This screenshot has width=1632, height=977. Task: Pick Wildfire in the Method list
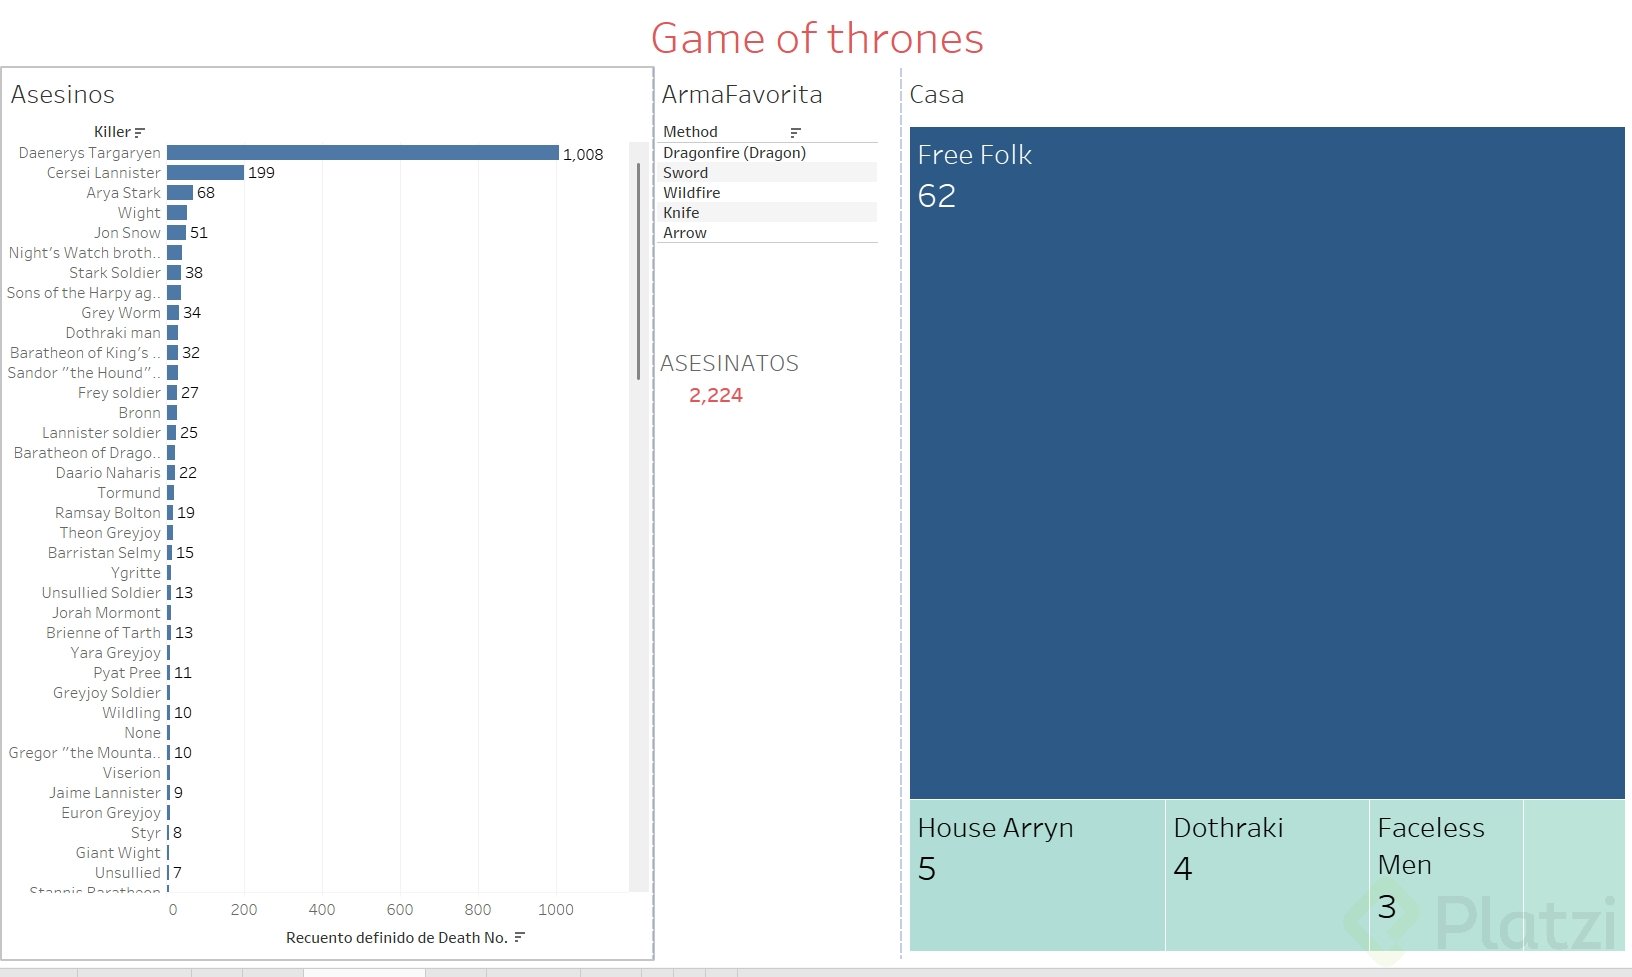(691, 193)
